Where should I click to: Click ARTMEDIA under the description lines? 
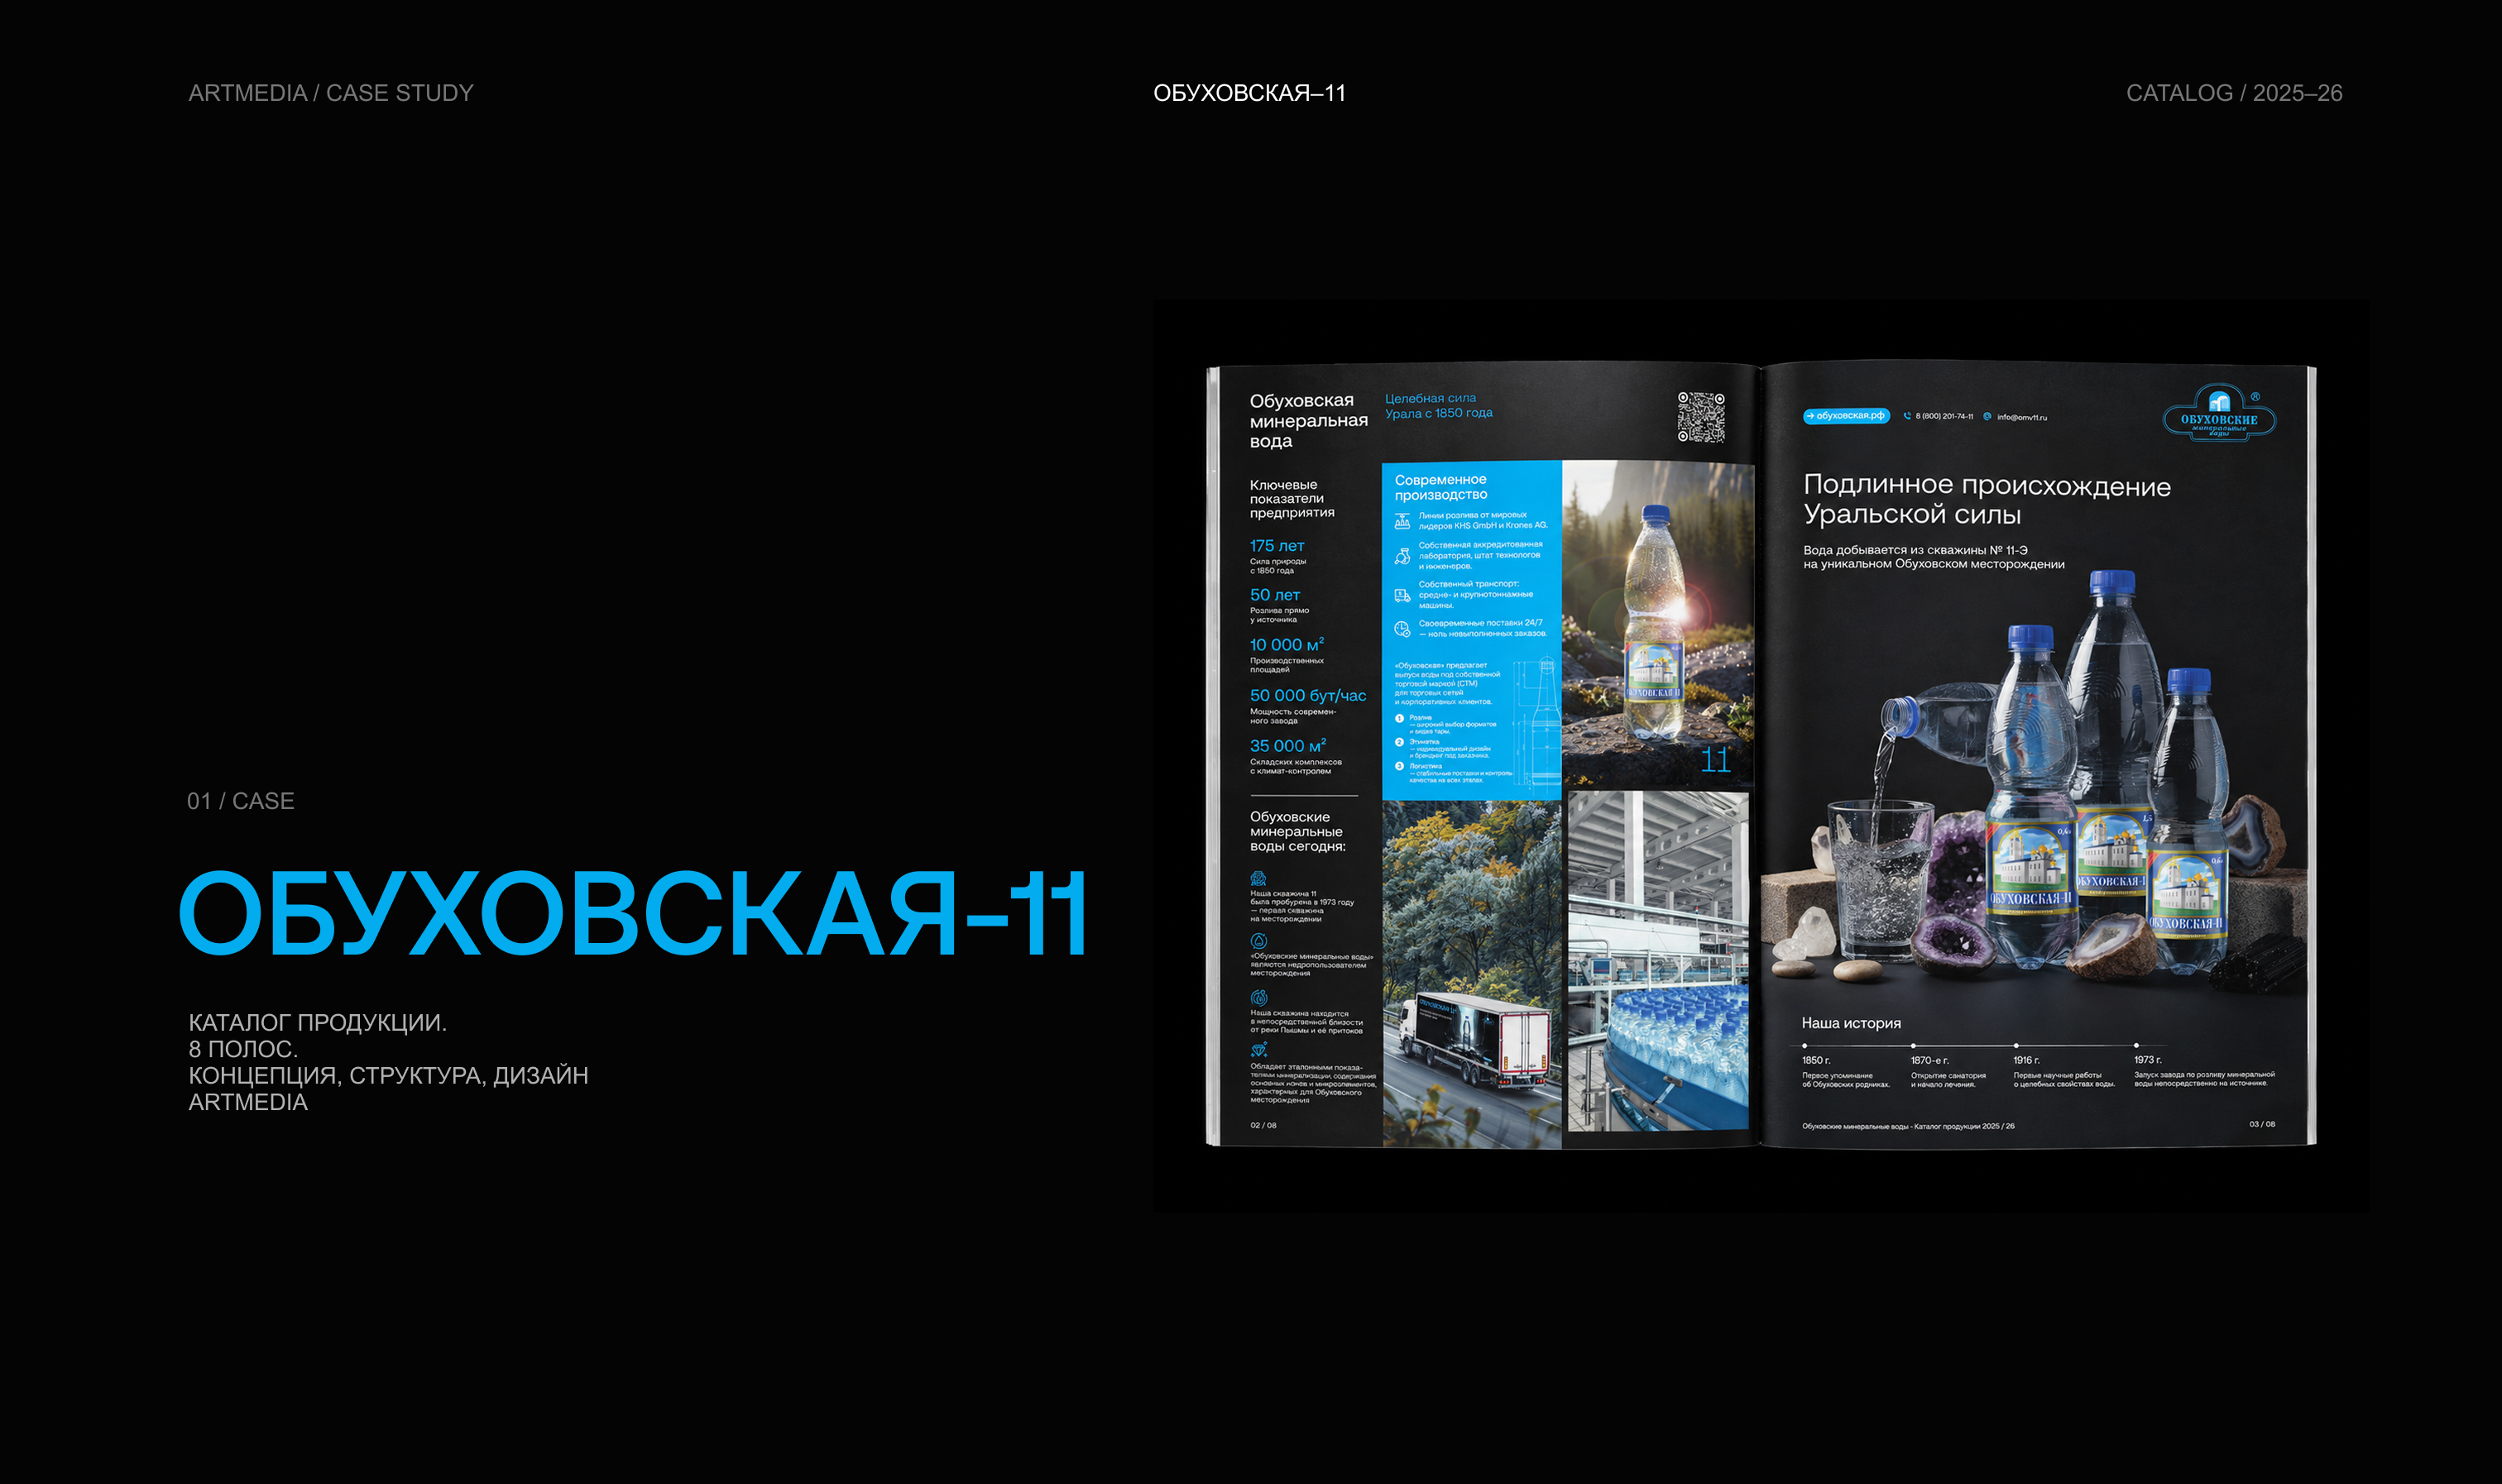click(x=248, y=1102)
